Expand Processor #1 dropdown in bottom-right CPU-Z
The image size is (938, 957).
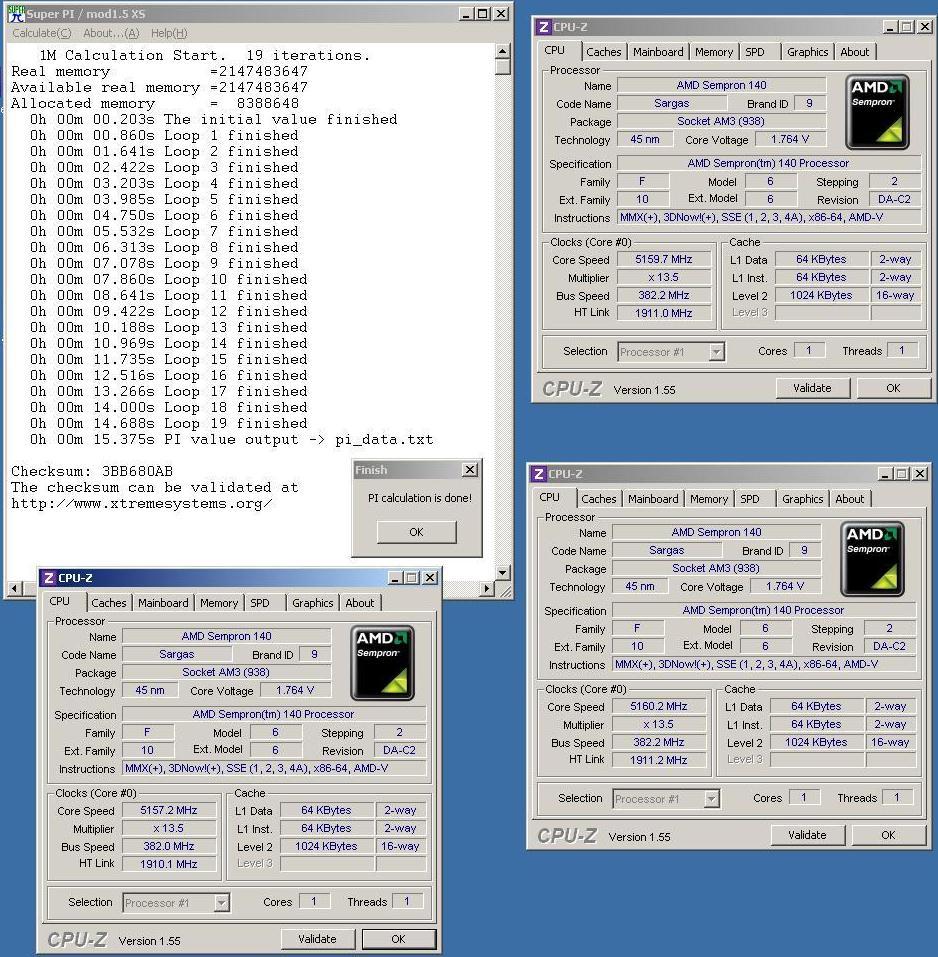(x=712, y=798)
